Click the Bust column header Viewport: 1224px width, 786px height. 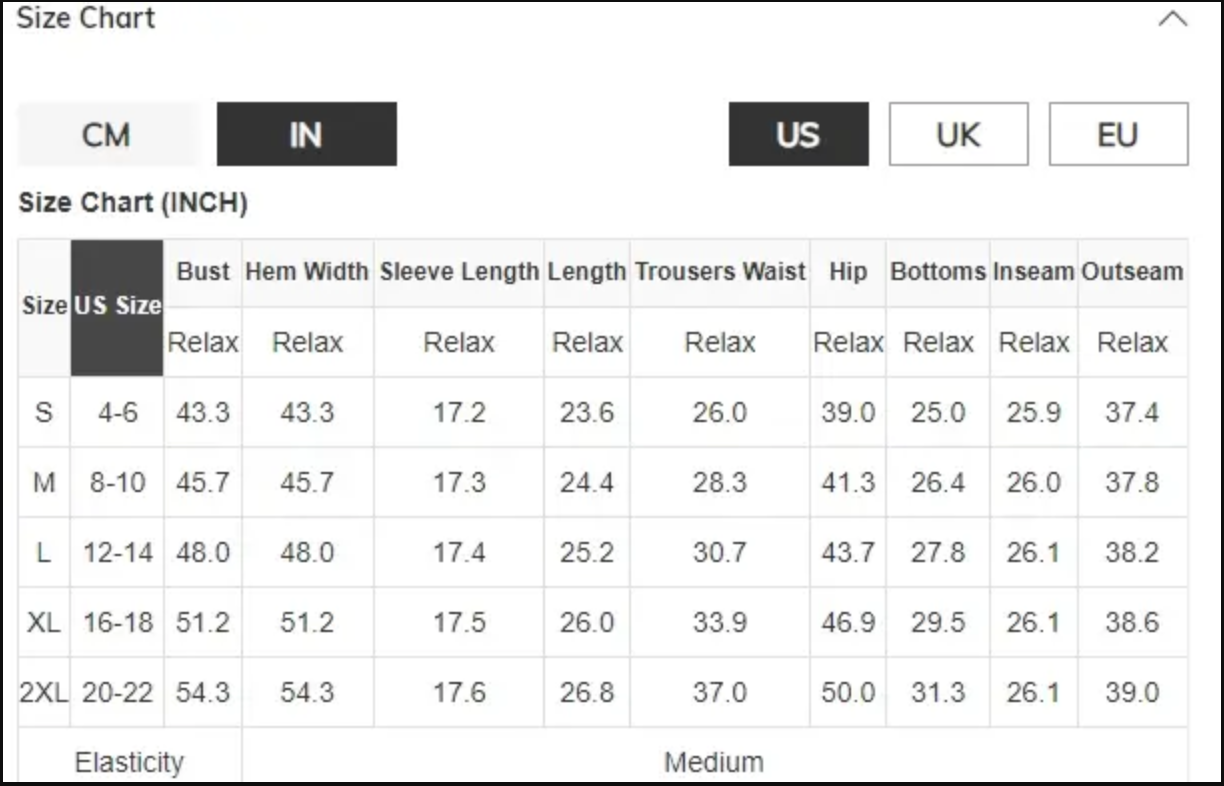click(x=203, y=272)
